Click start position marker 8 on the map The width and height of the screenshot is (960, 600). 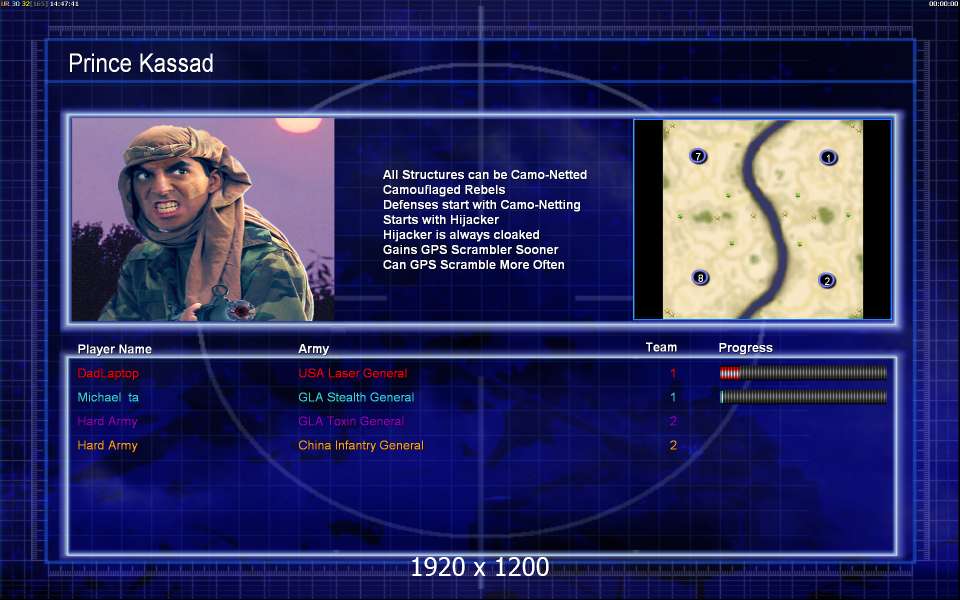click(x=700, y=278)
